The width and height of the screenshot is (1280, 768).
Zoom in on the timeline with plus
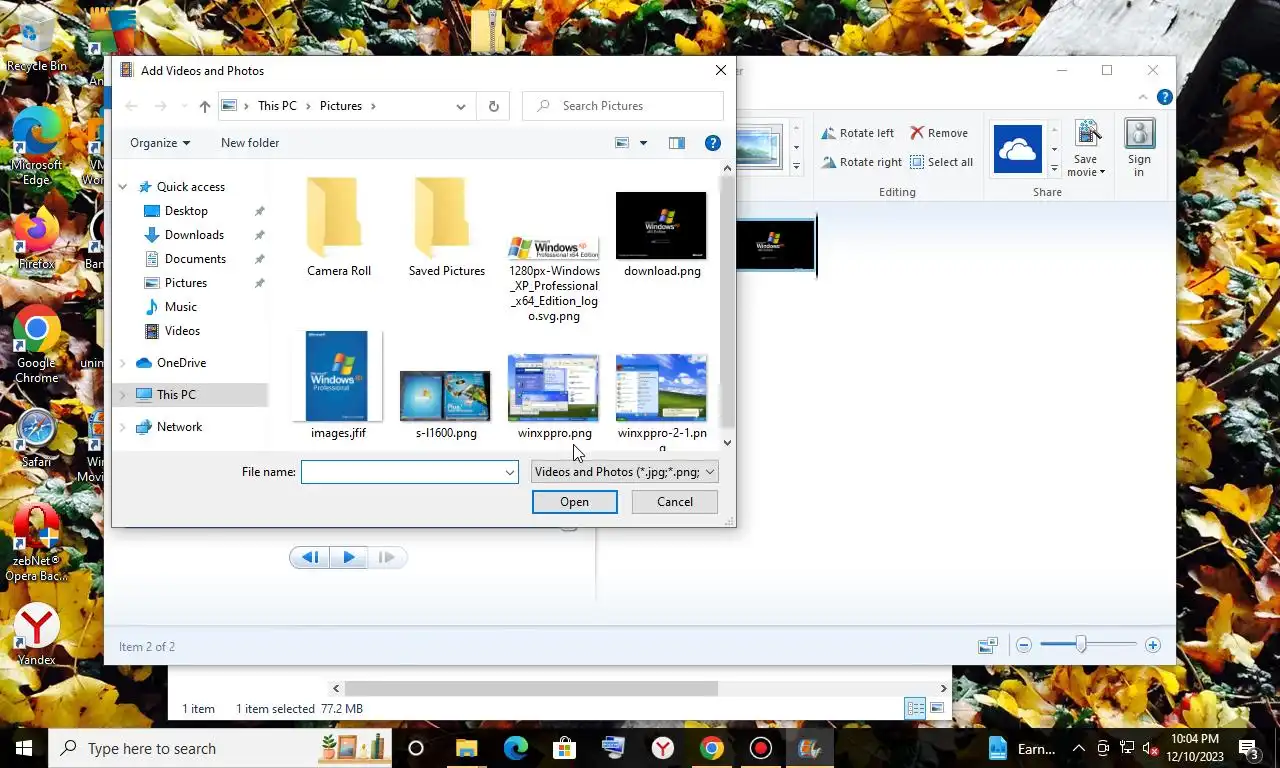[x=1153, y=646]
